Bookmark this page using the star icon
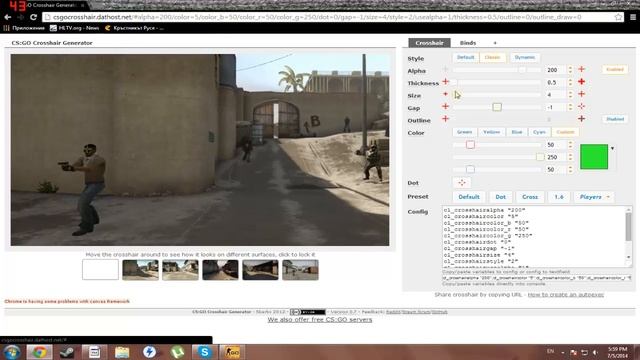The width and height of the screenshot is (640, 360). 618,17
